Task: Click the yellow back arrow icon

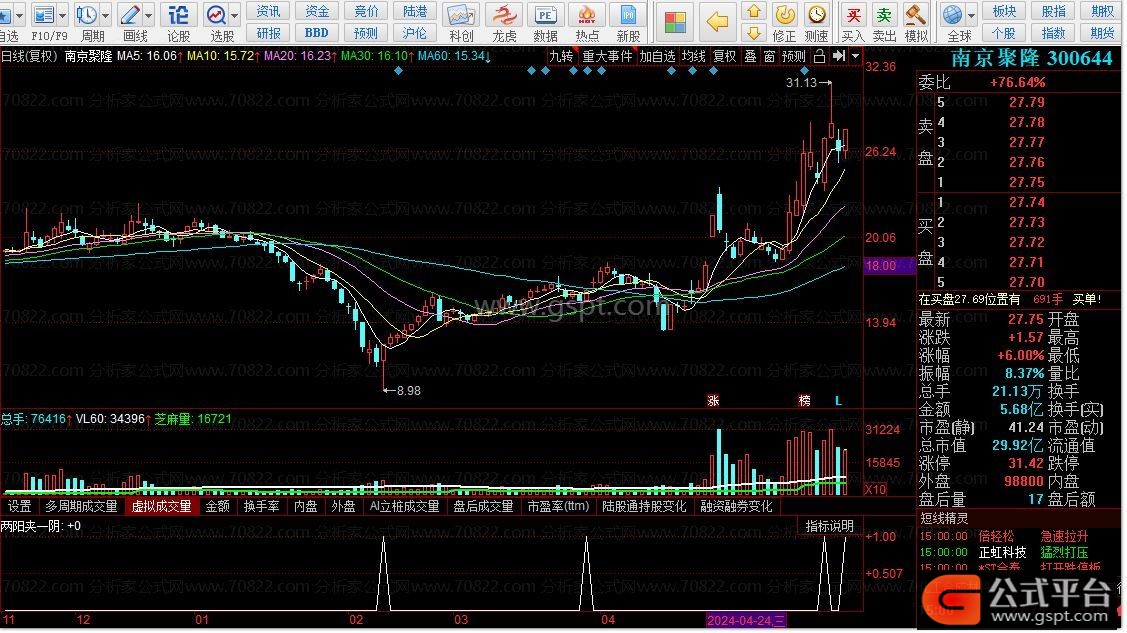Action: [717, 22]
